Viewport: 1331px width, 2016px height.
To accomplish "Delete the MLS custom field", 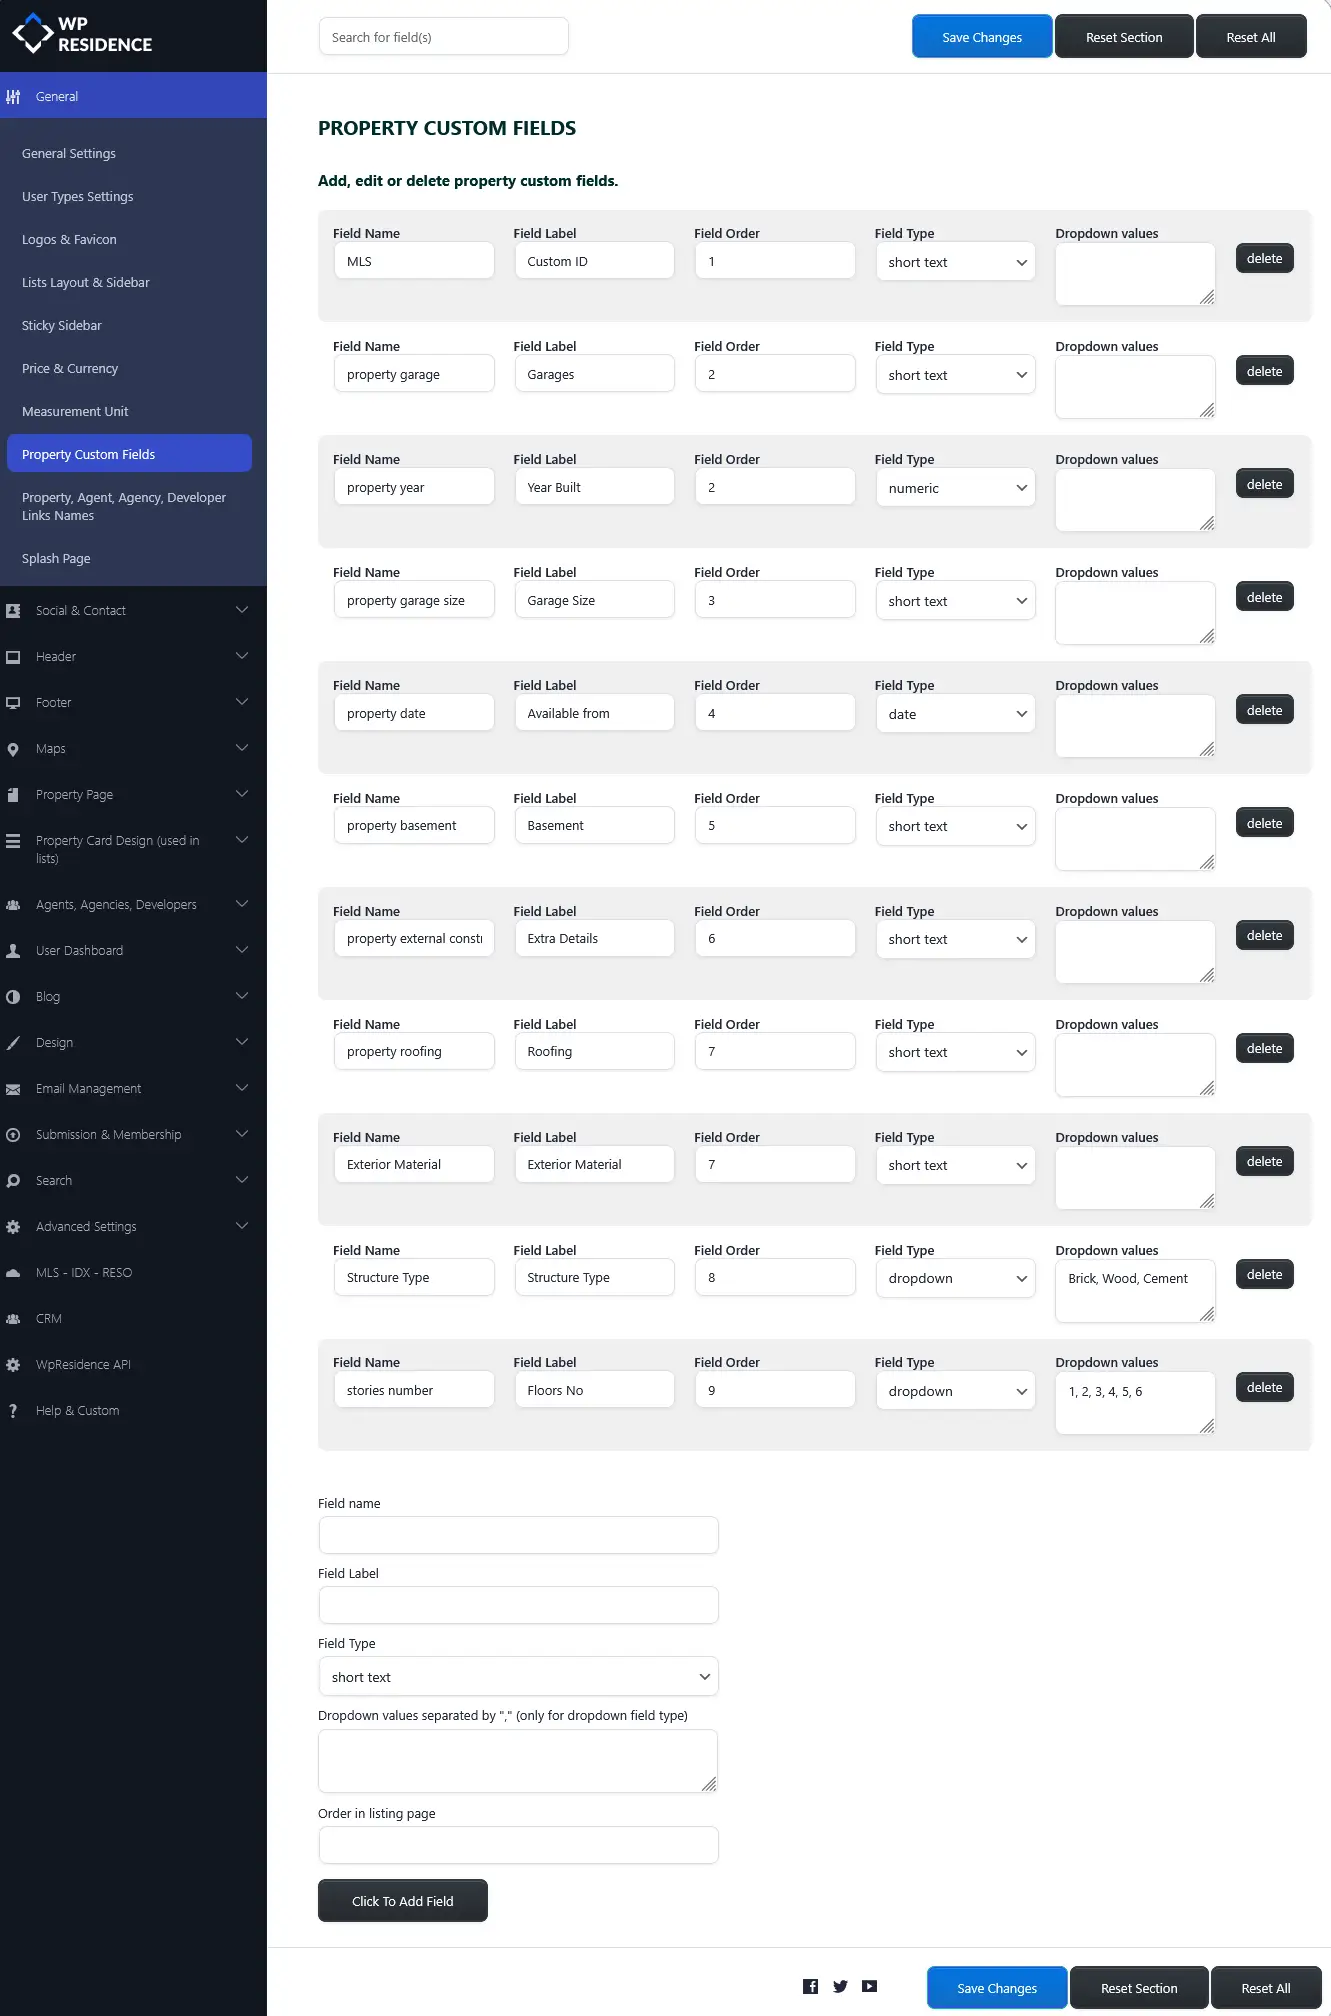I will click(1264, 259).
